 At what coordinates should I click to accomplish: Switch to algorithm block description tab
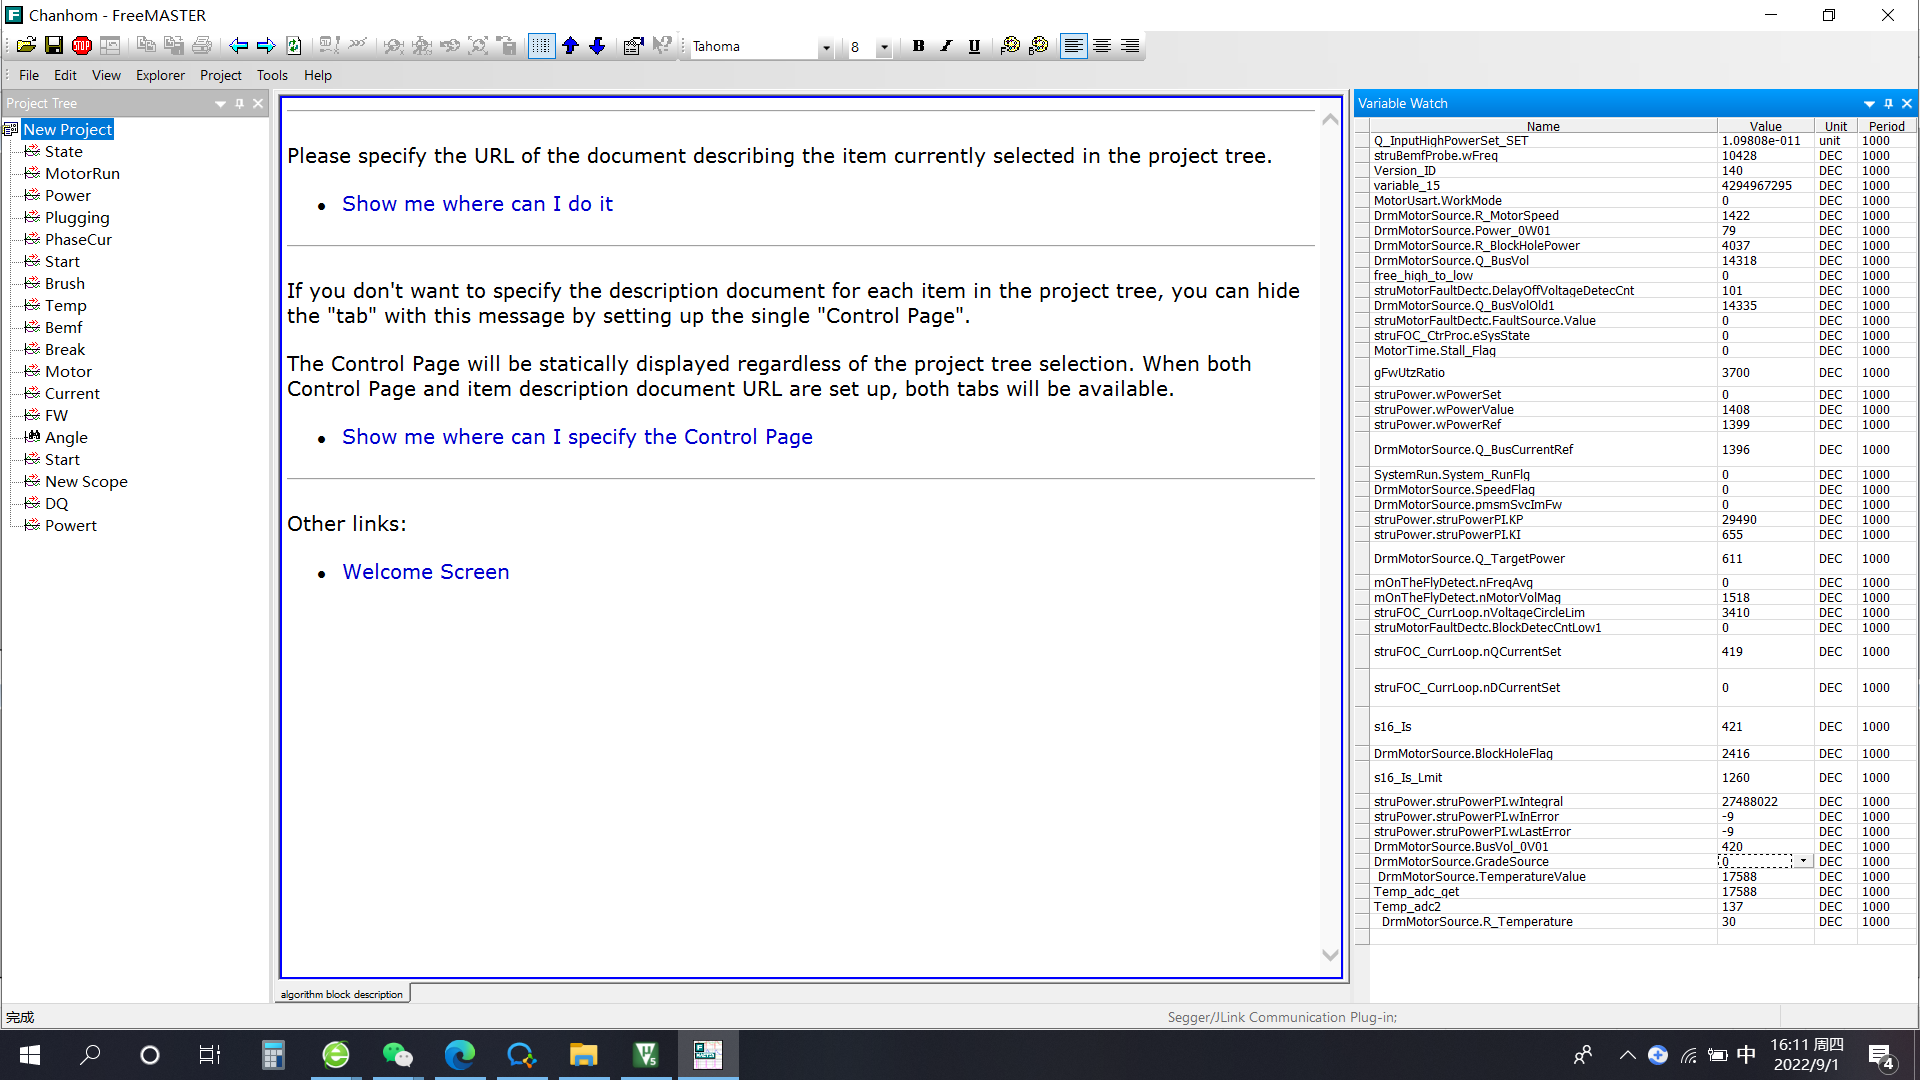click(342, 994)
